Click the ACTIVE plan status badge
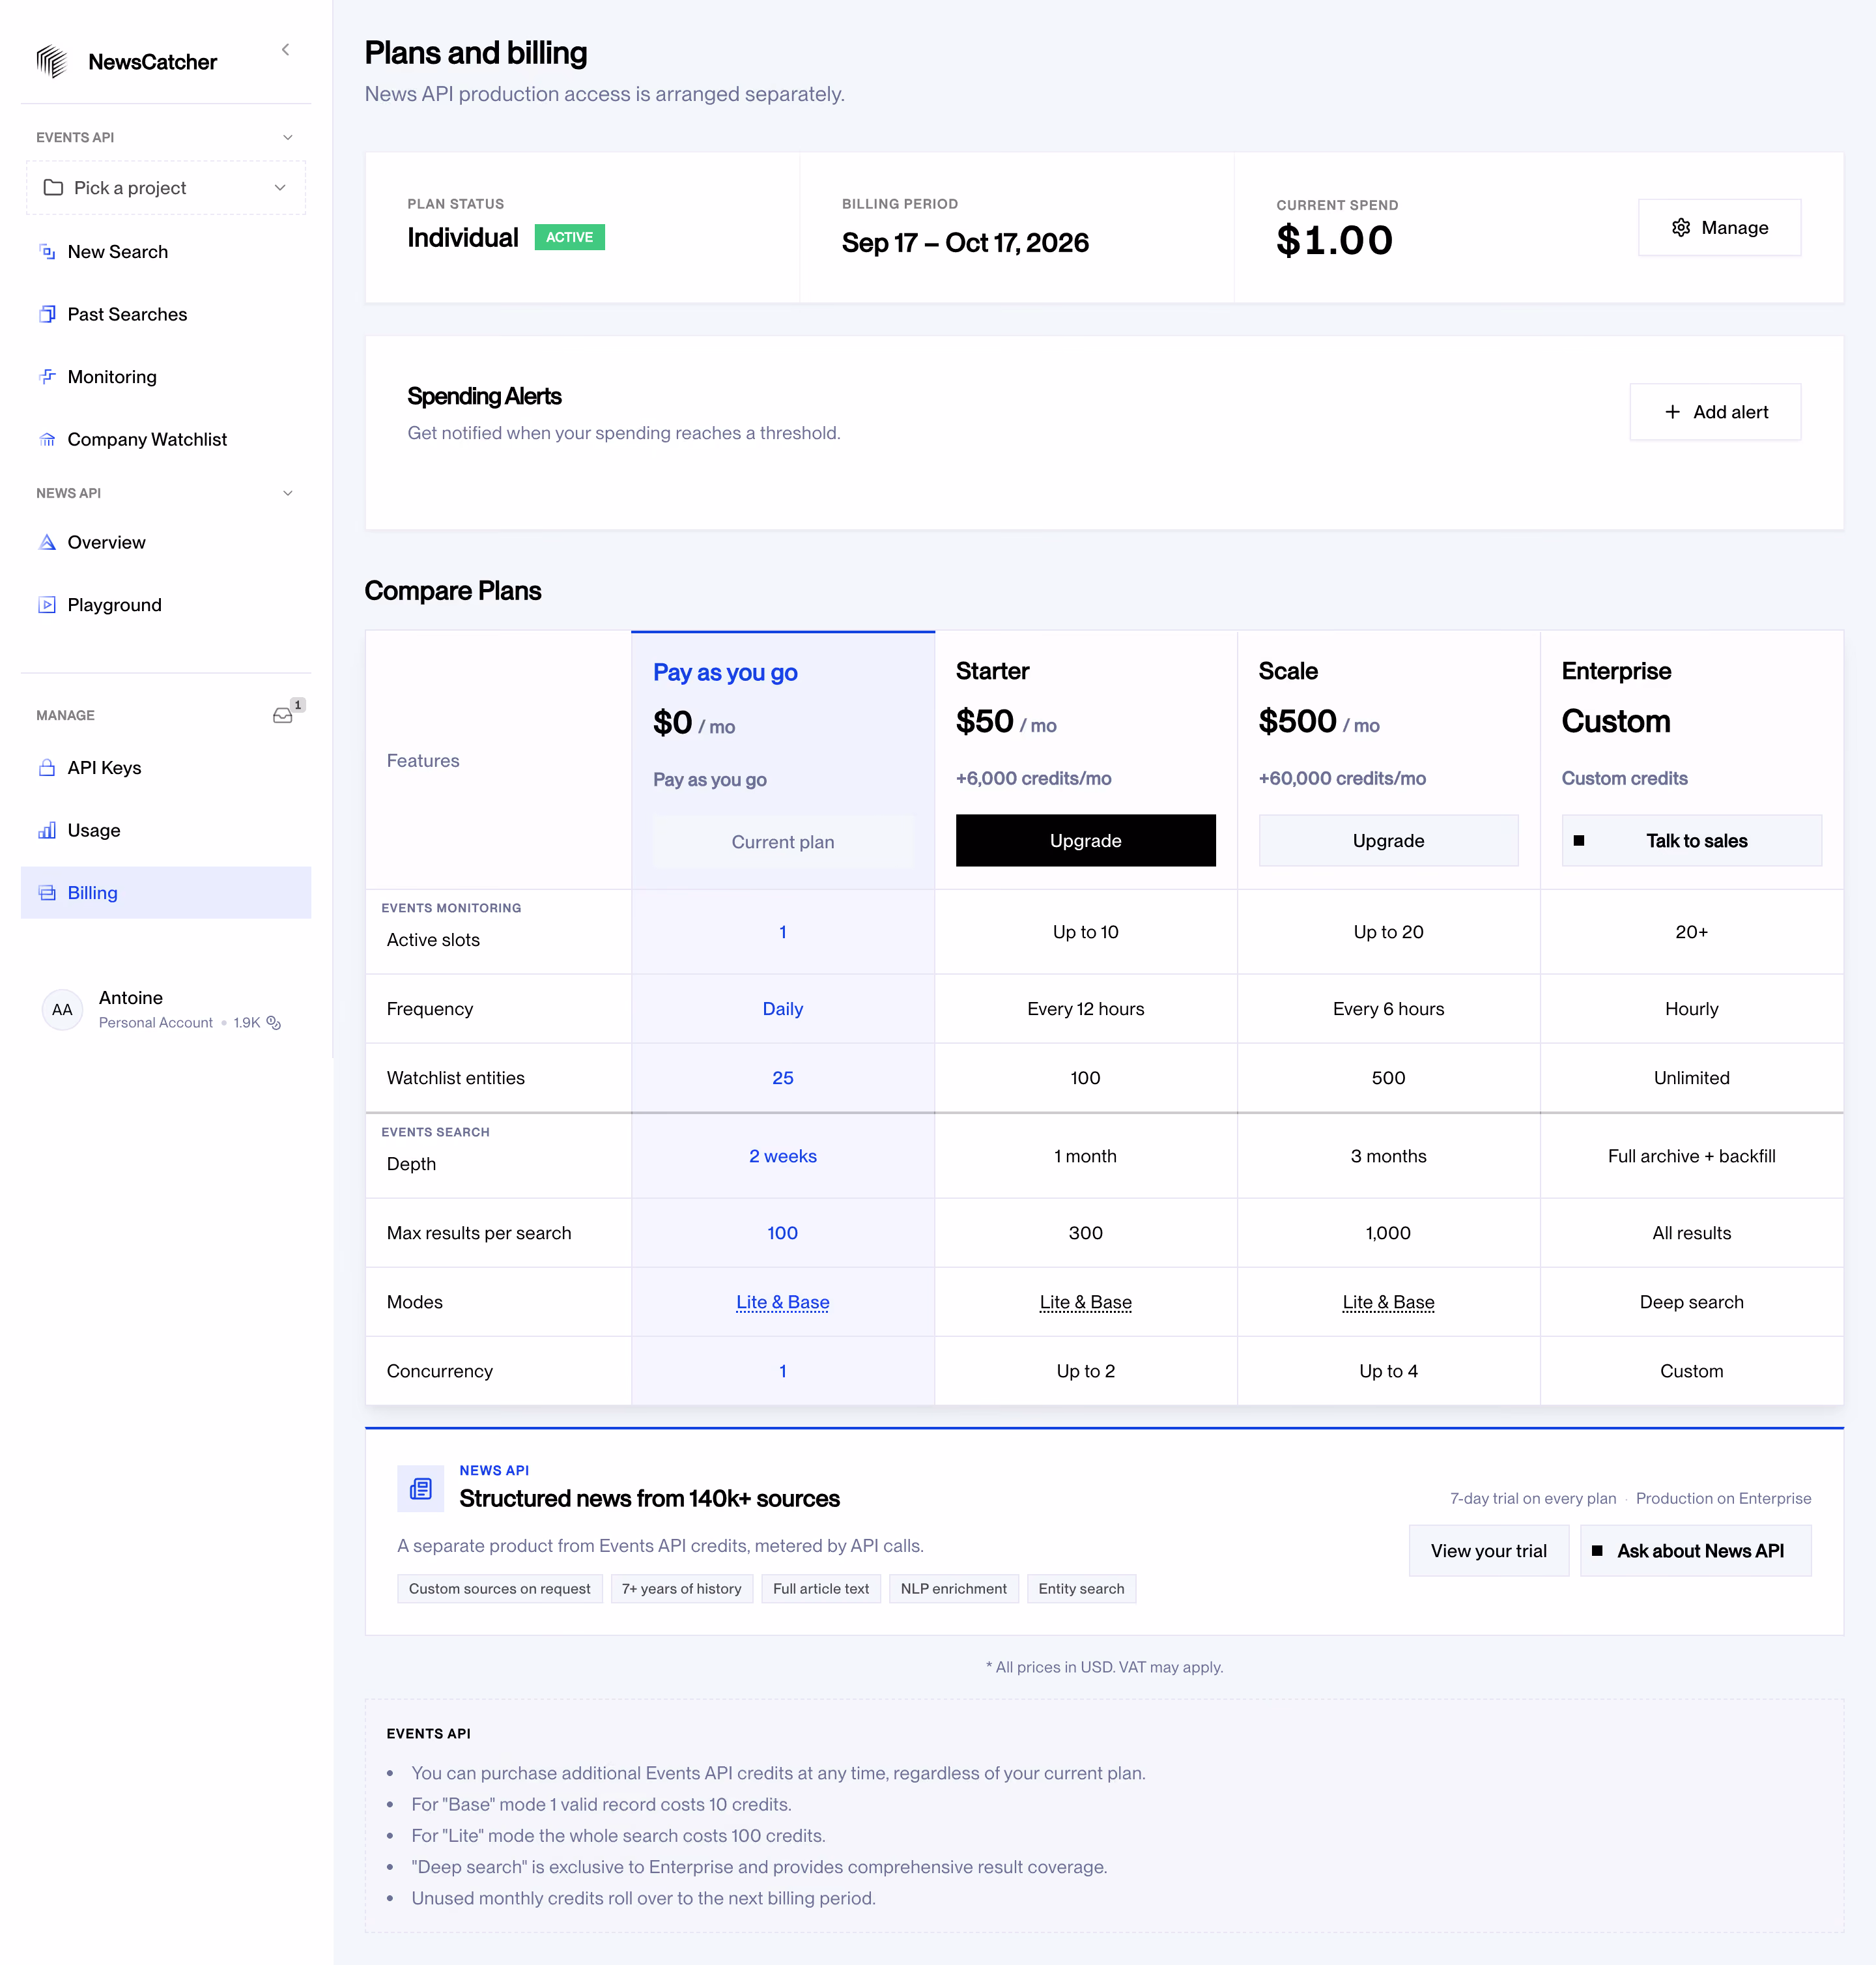The width and height of the screenshot is (1876, 1965). point(569,237)
